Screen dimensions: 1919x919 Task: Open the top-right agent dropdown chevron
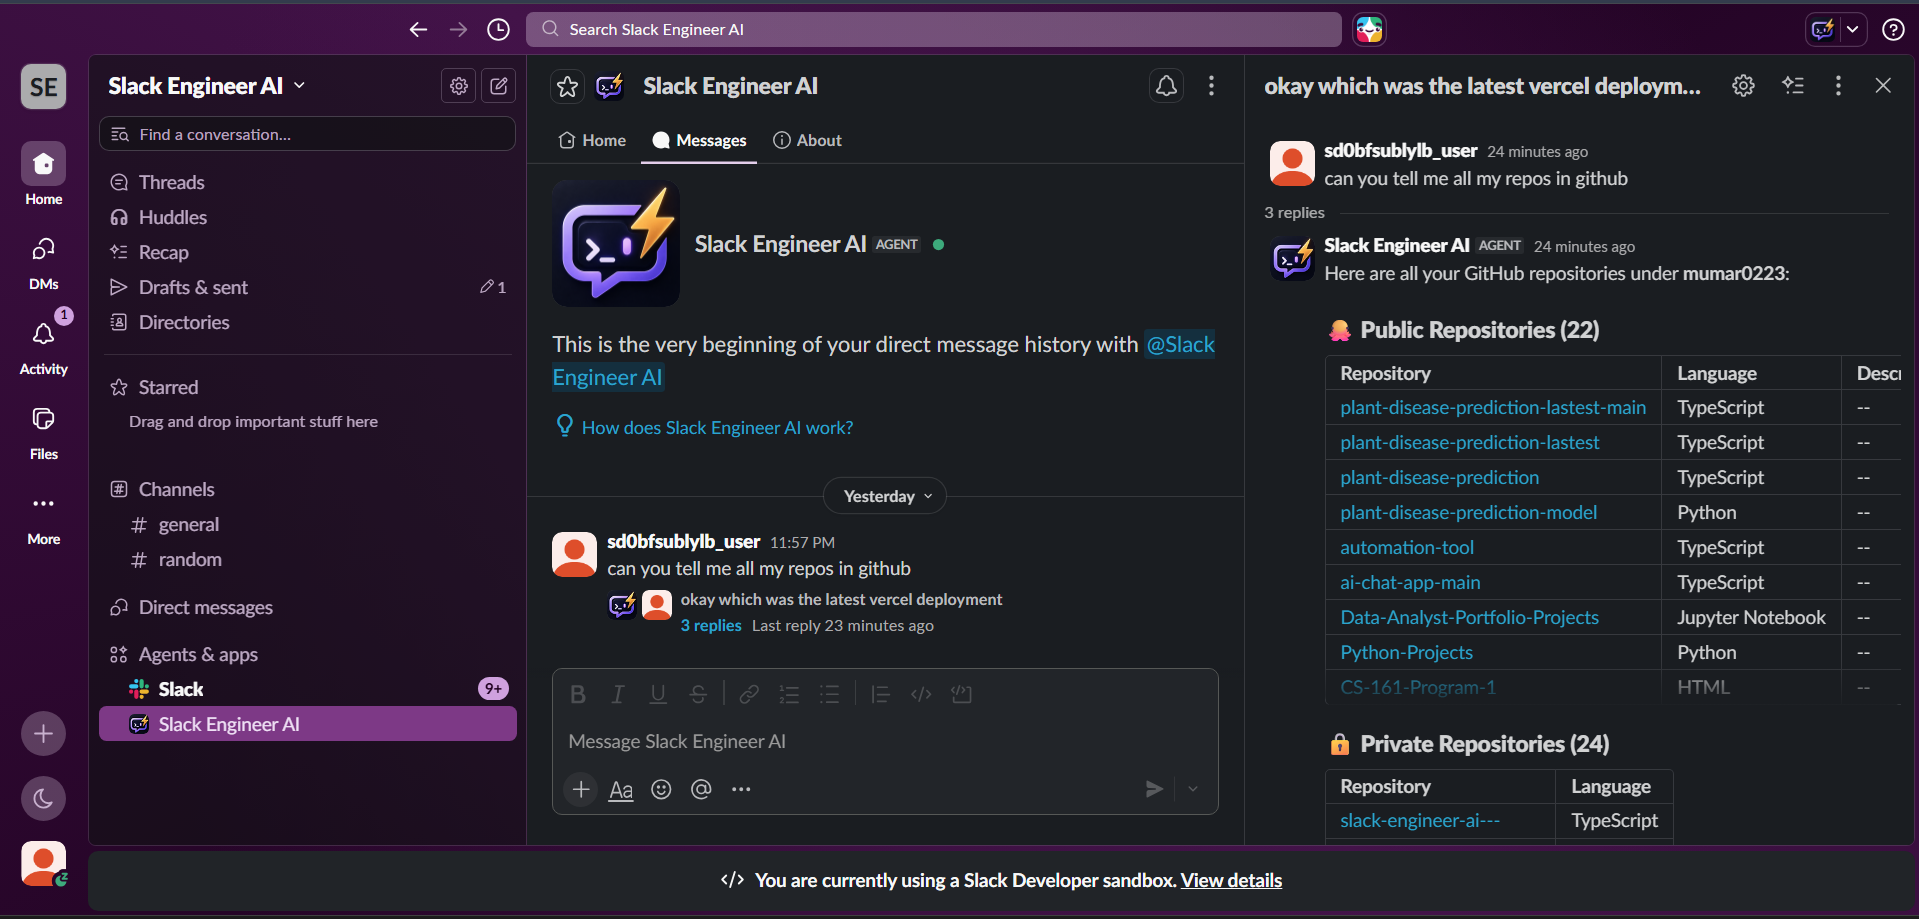pyautogui.click(x=1852, y=30)
